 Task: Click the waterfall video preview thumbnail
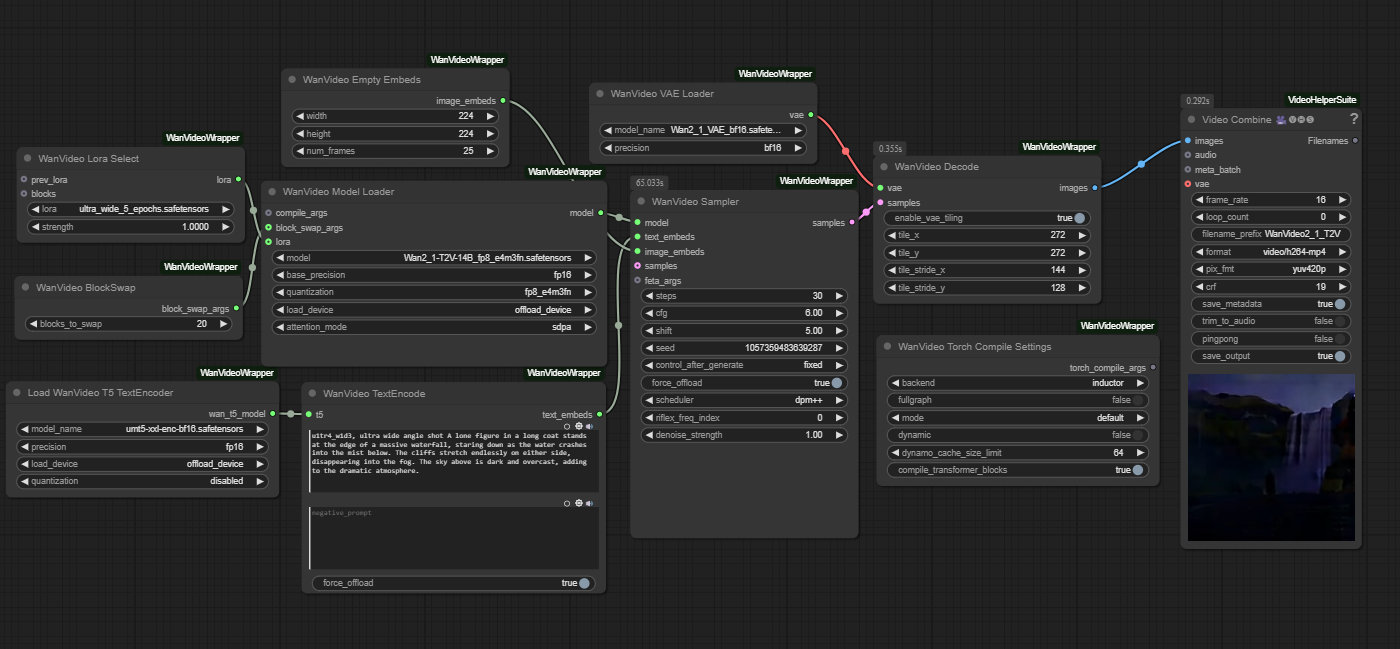tap(1270, 457)
